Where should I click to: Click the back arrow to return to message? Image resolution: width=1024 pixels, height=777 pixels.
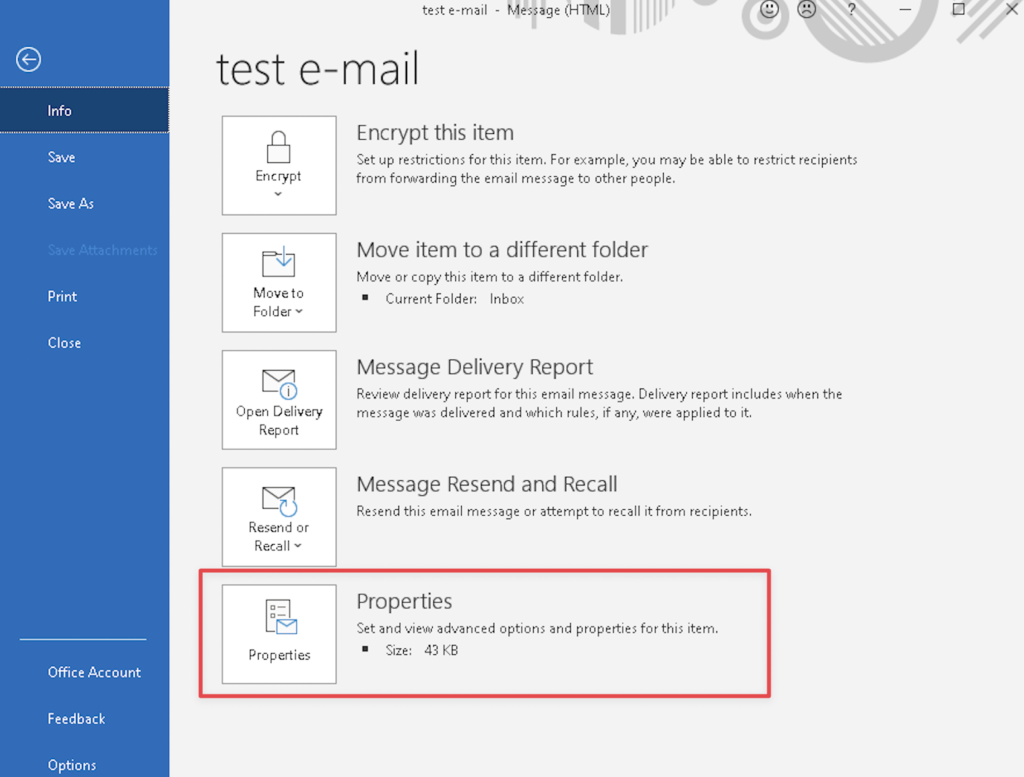point(28,59)
